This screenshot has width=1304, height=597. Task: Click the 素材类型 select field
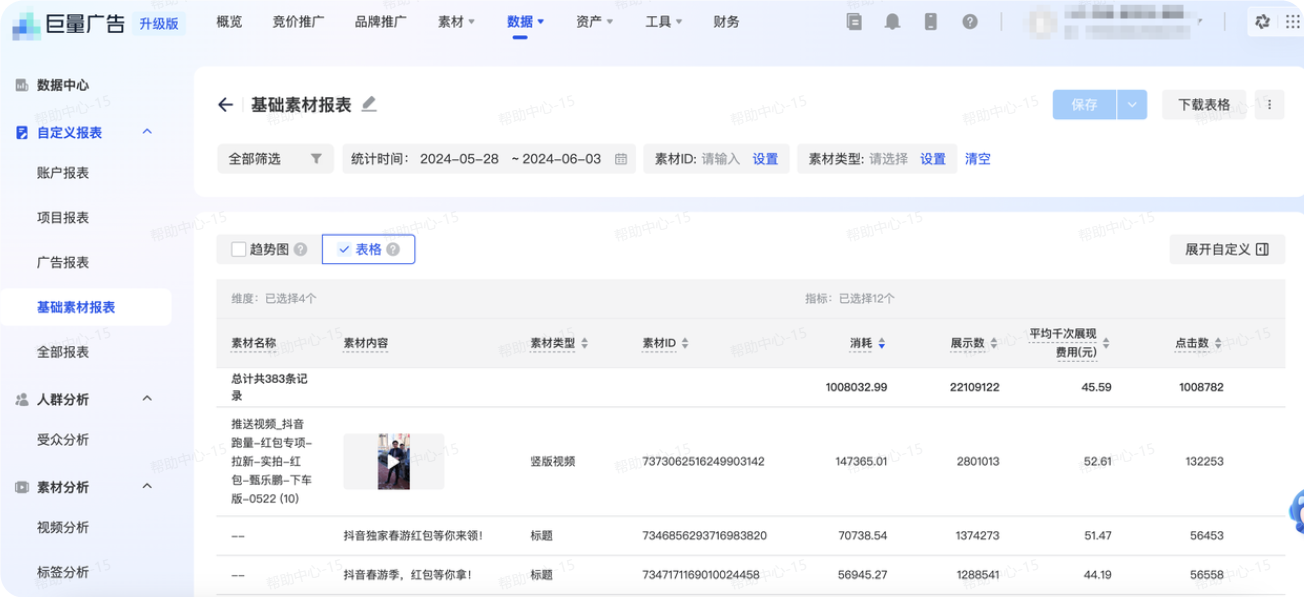point(889,159)
